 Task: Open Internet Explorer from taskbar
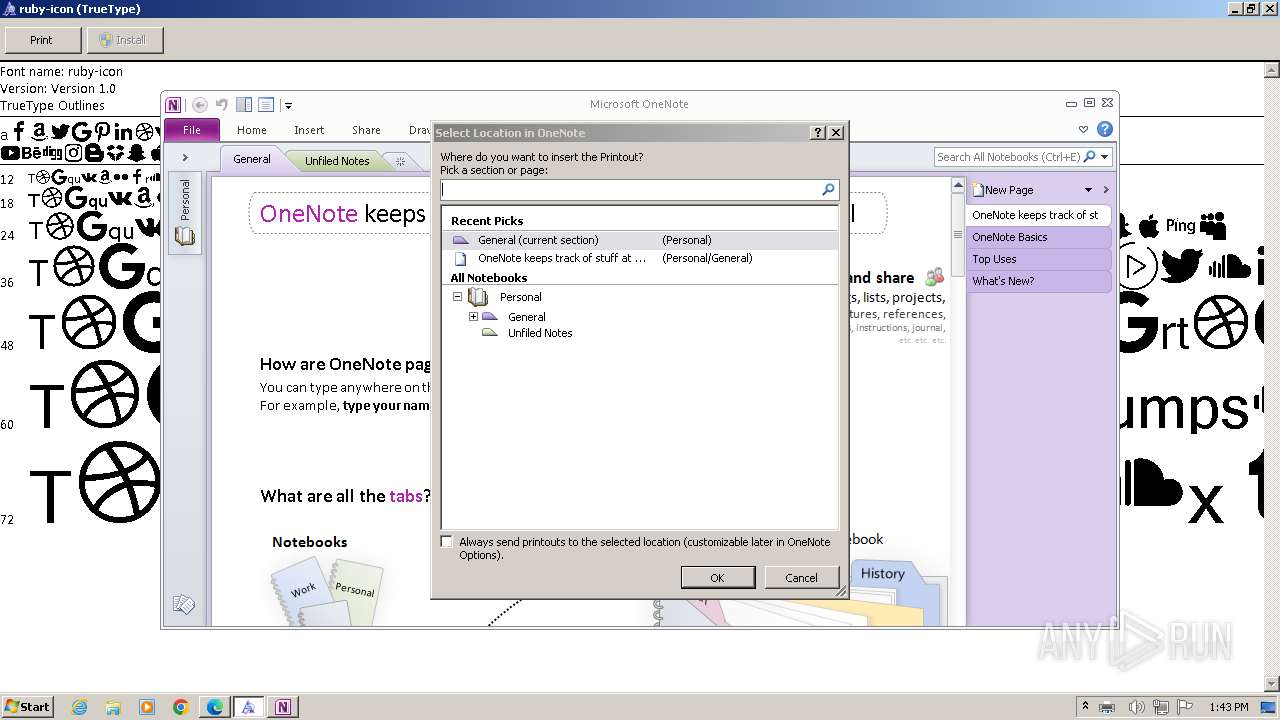pos(79,707)
